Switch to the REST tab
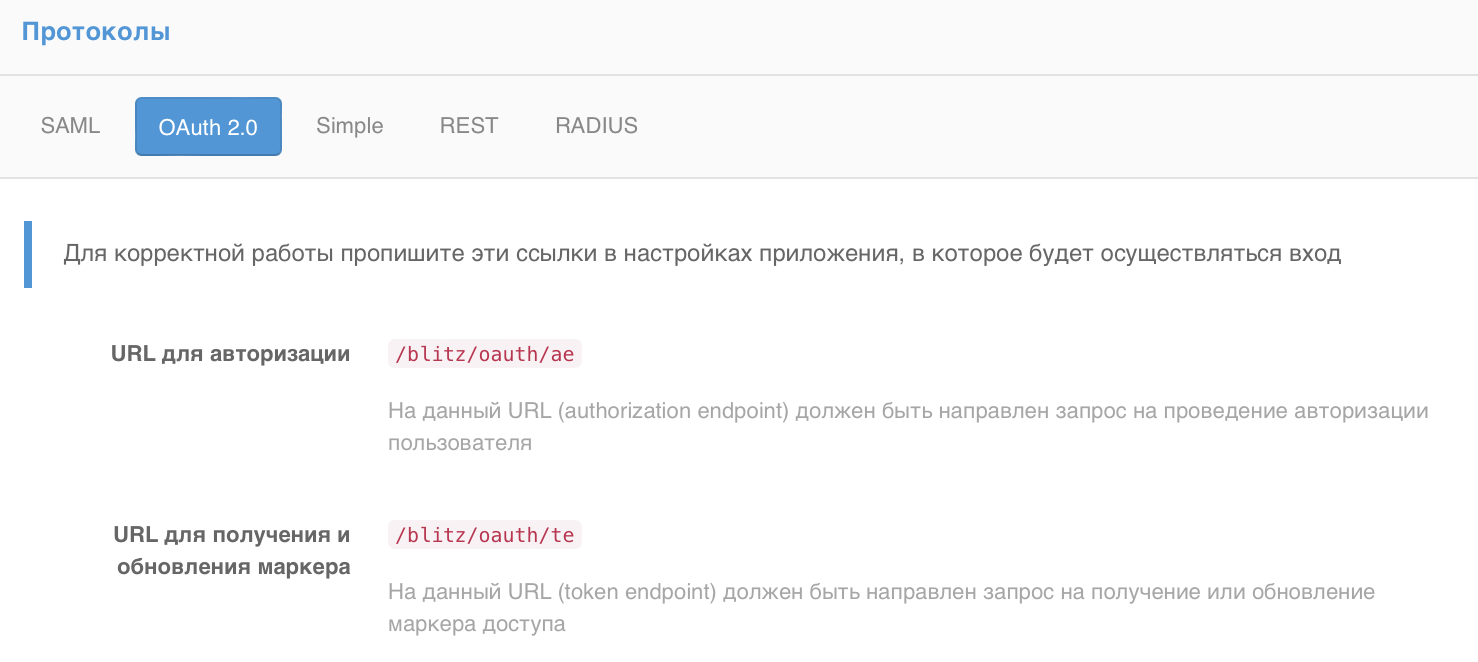This screenshot has width=1478, height=662. coord(468,125)
